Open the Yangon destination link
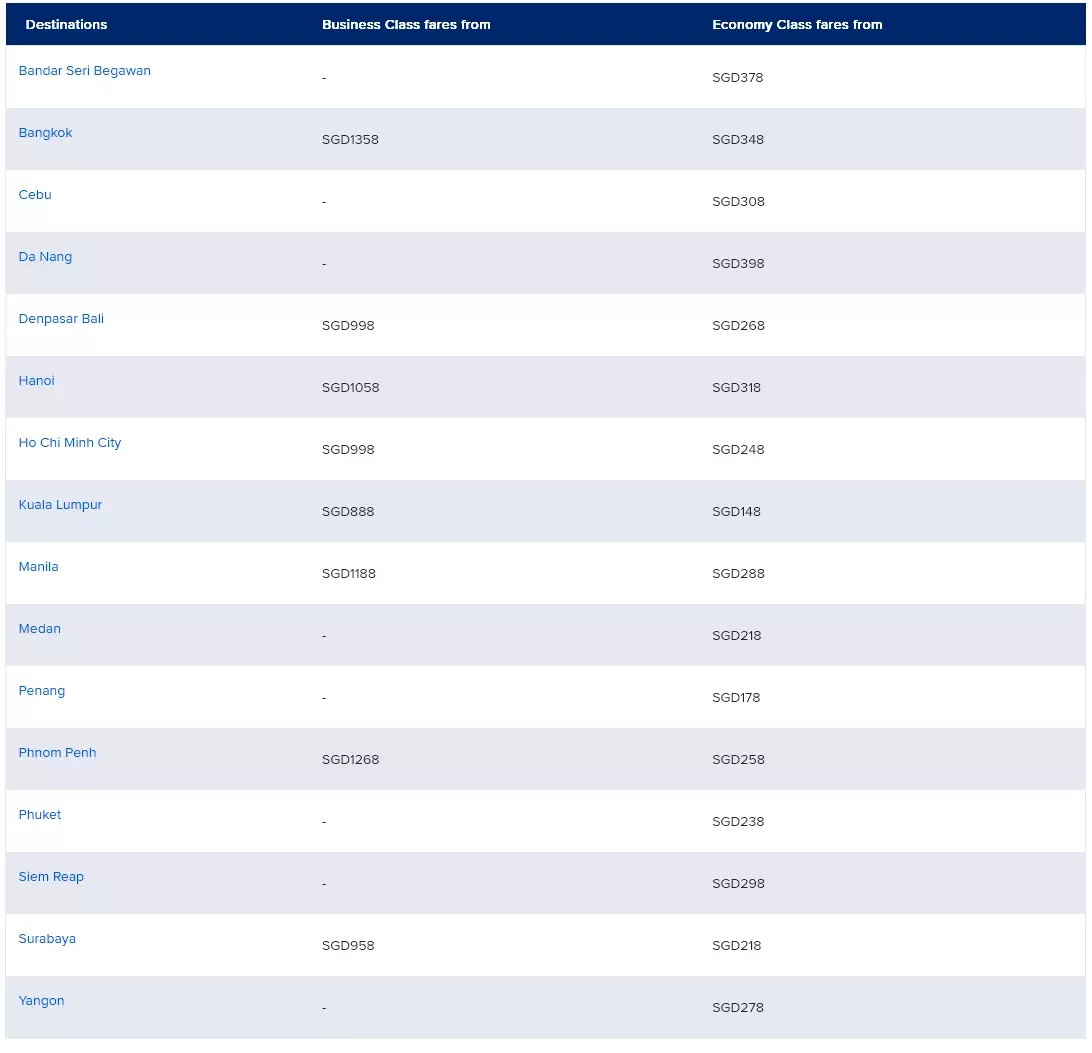Image resolution: width=1092 pixels, height=1053 pixels. [x=41, y=1000]
